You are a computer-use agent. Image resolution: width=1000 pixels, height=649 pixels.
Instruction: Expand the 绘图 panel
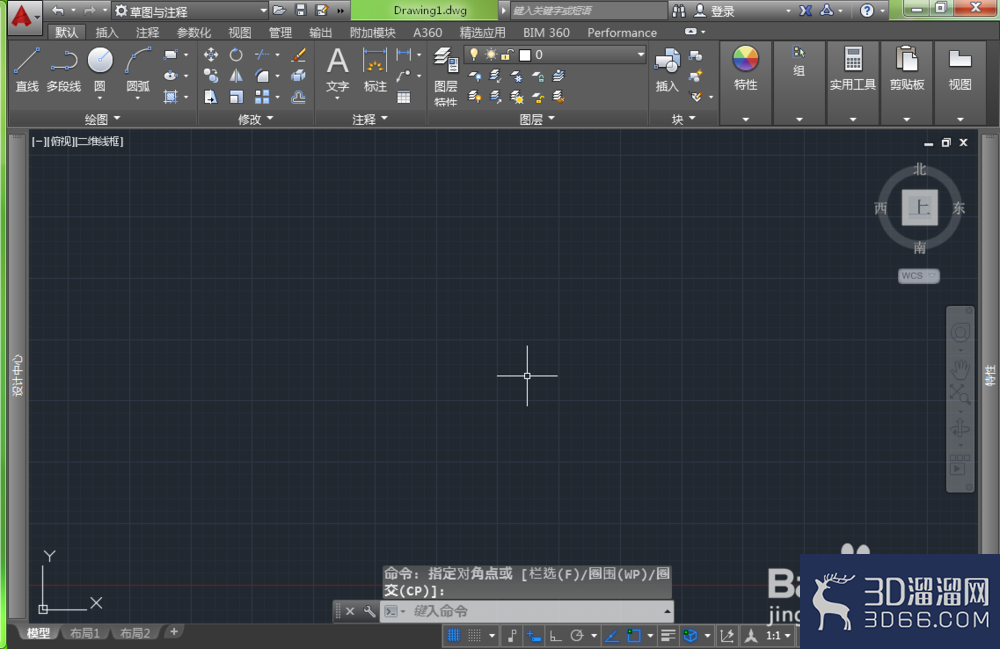tap(102, 119)
